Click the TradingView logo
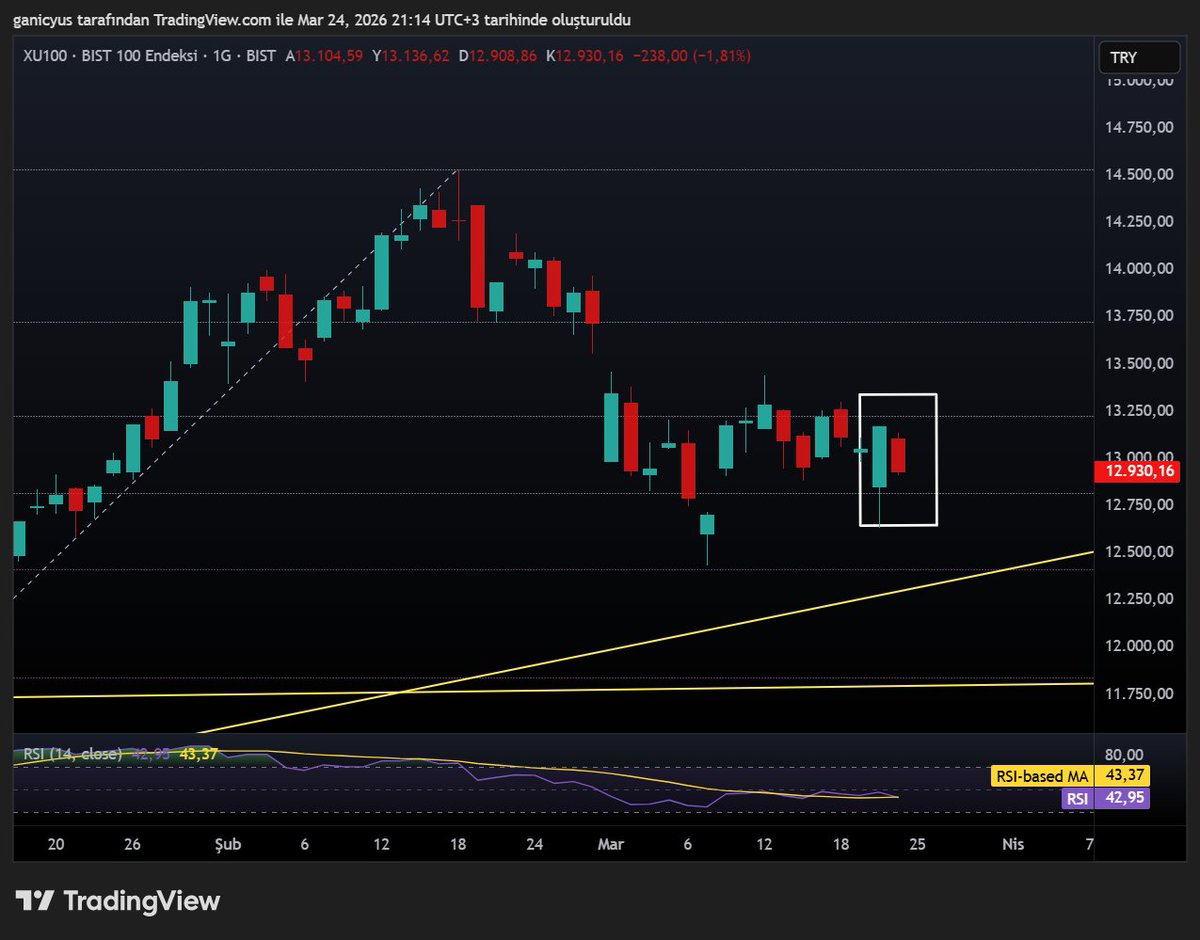1200x940 pixels. 117,900
